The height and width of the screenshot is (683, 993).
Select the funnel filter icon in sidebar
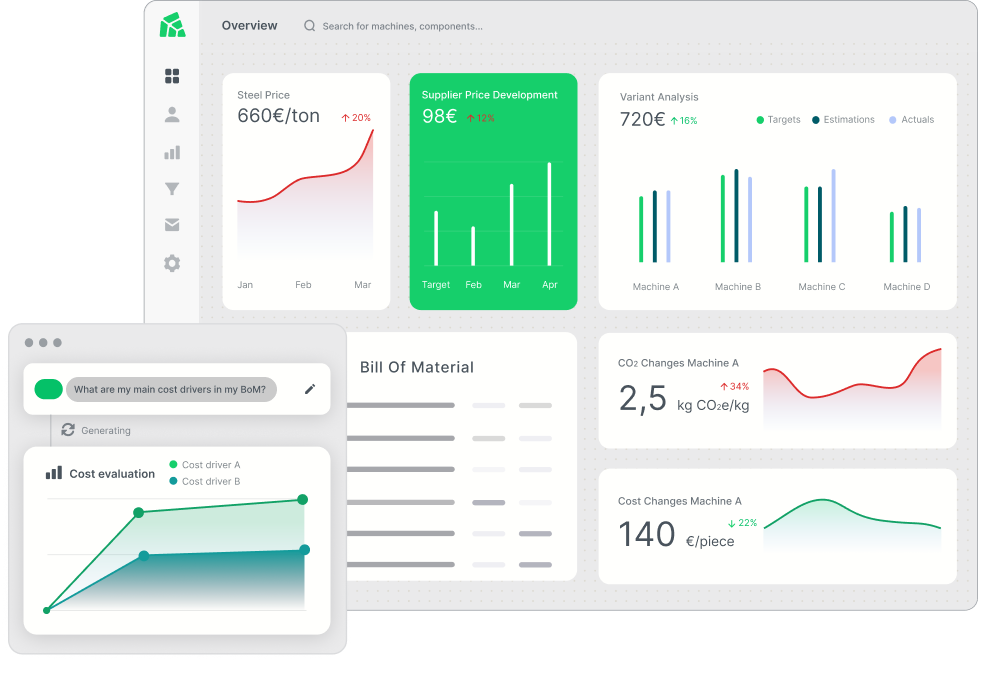[172, 189]
